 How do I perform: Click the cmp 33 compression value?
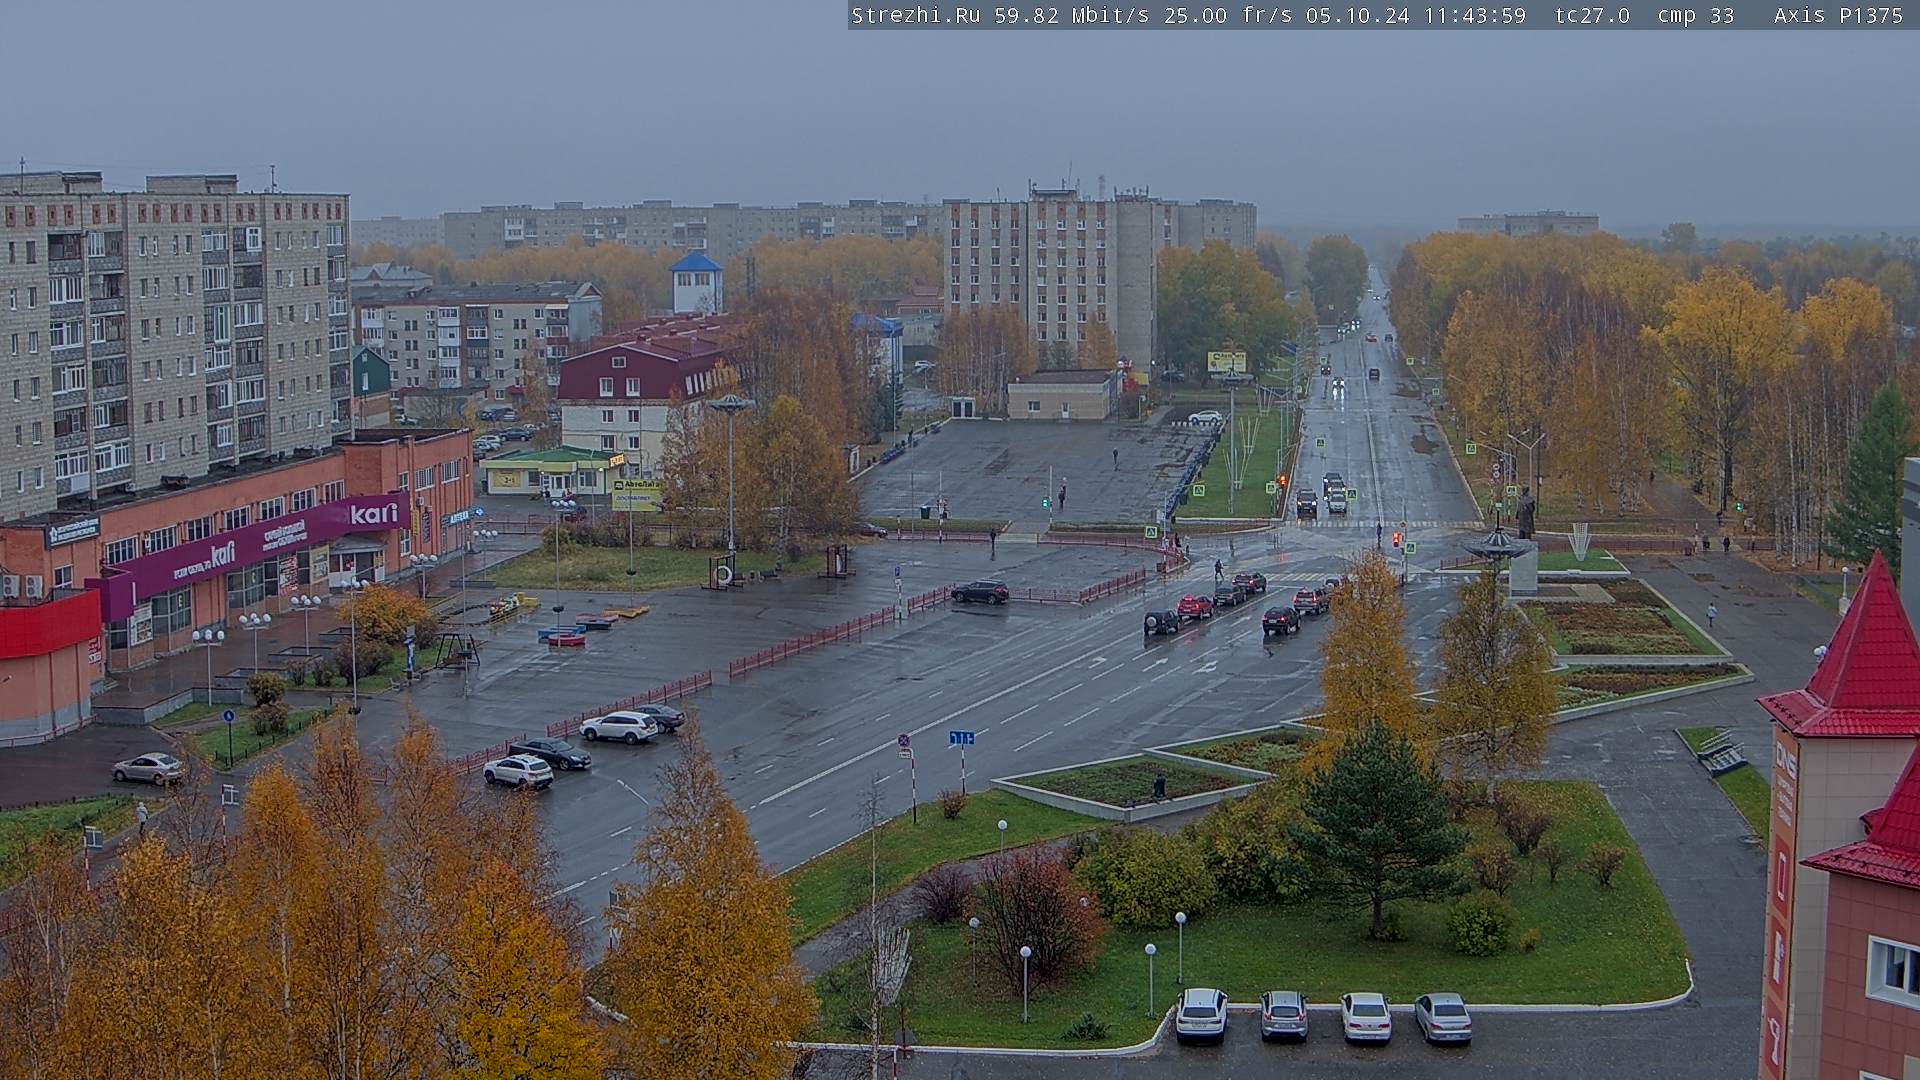(1695, 15)
